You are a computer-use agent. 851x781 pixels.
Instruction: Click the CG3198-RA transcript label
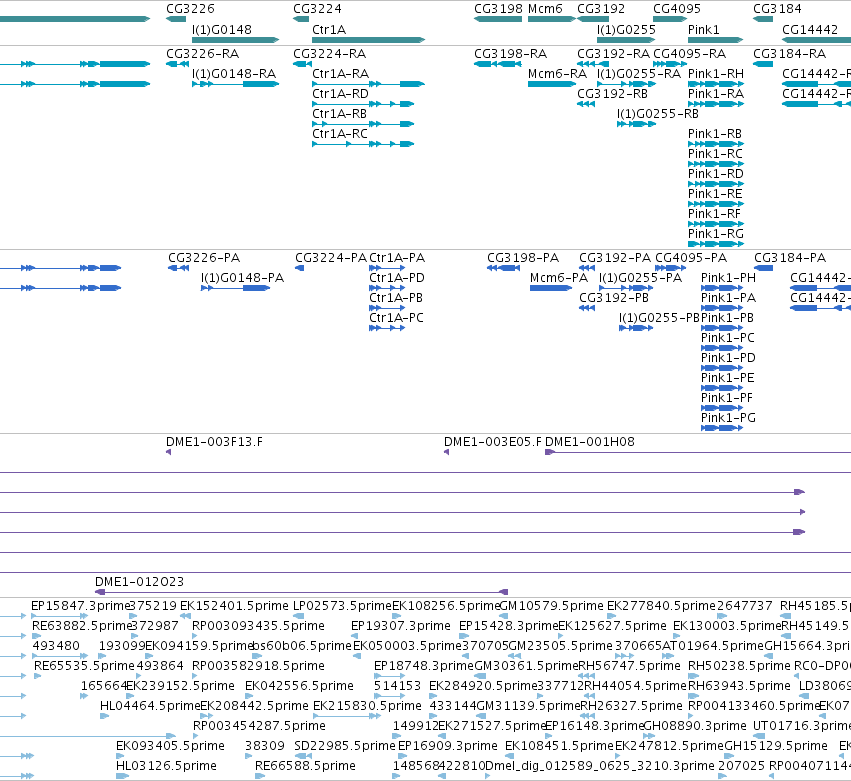(x=511, y=53)
